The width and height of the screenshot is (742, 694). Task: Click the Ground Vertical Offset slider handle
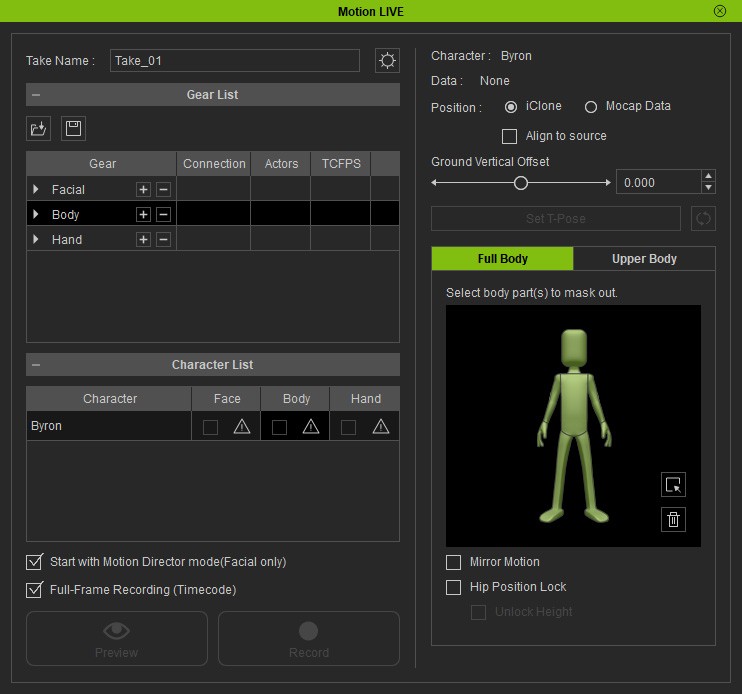pos(521,183)
